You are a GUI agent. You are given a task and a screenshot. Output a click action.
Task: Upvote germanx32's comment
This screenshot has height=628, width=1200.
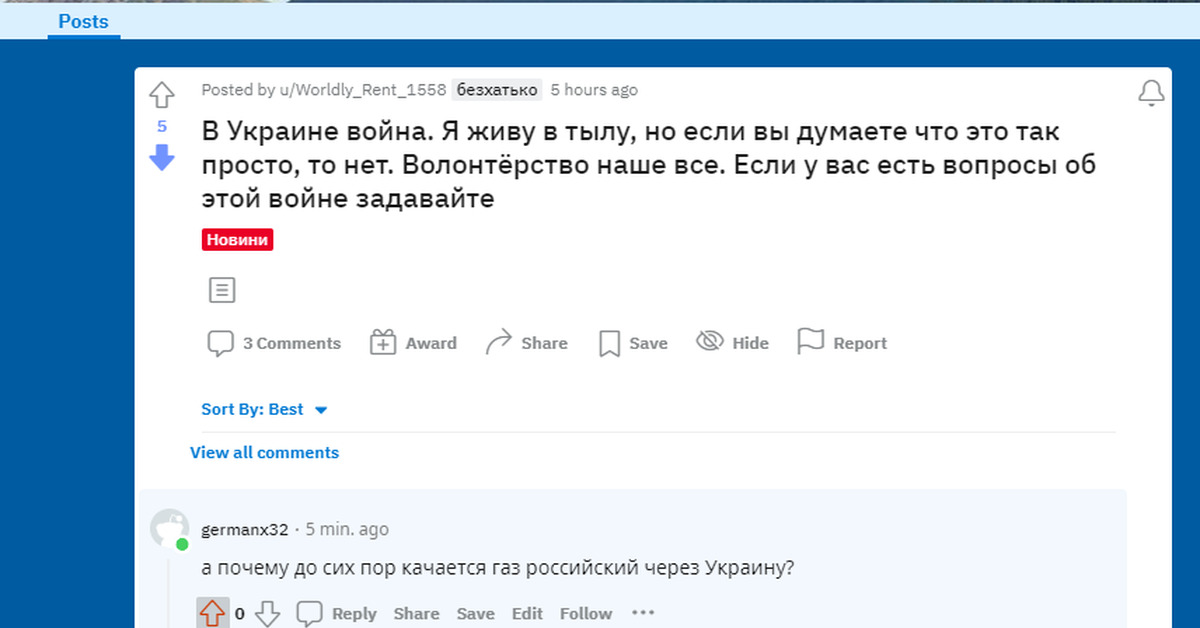(x=212, y=613)
